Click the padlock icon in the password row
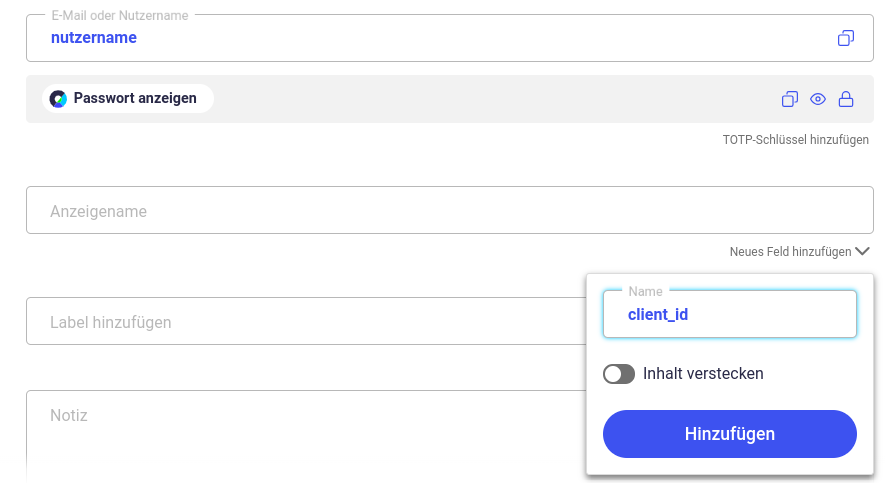 845,99
